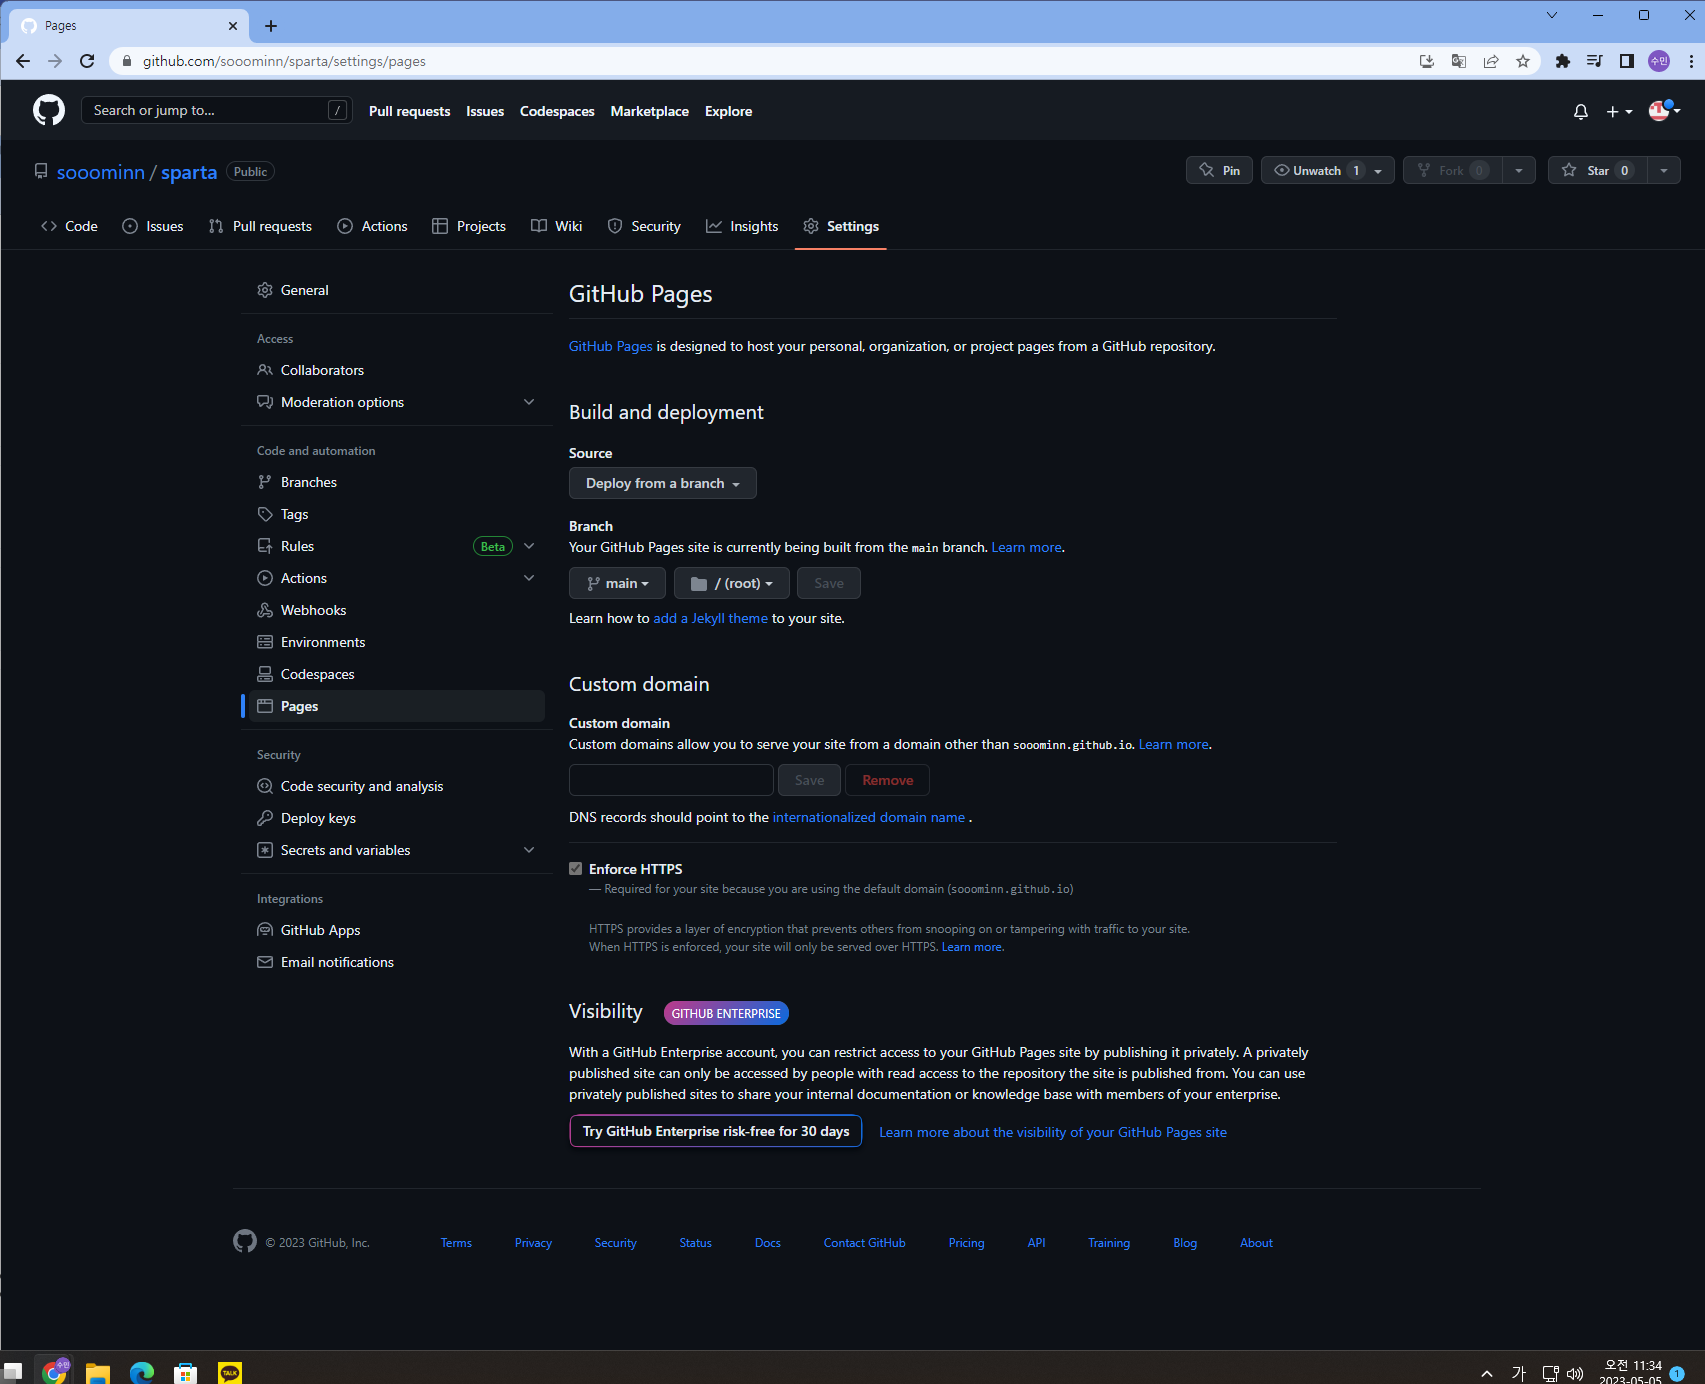
Task: Star the sparta repository
Action: pyautogui.click(x=1597, y=170)
